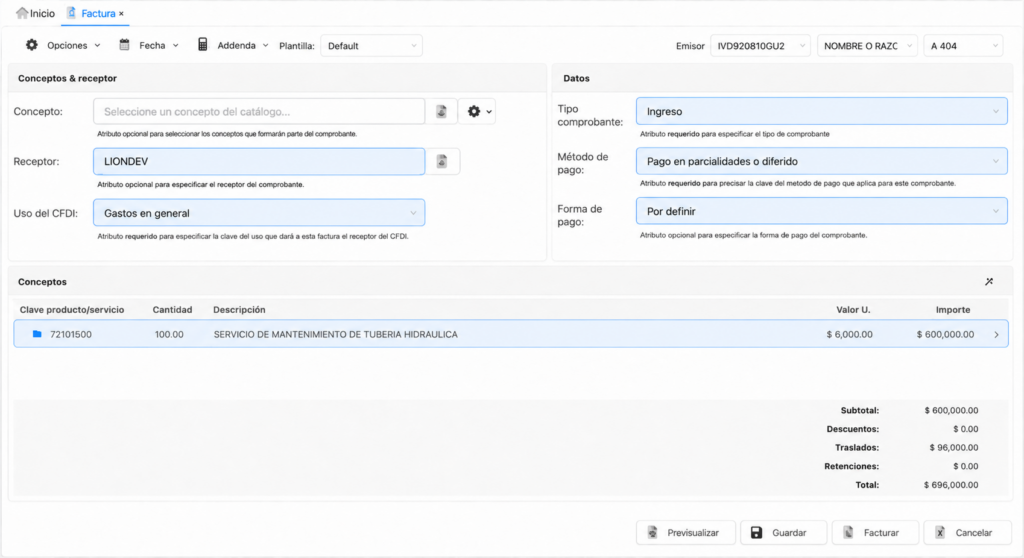Click the pin icon in Conceptos header
Image resolution: width=1024 pixels, height=558 pixels.
(989, 282)
